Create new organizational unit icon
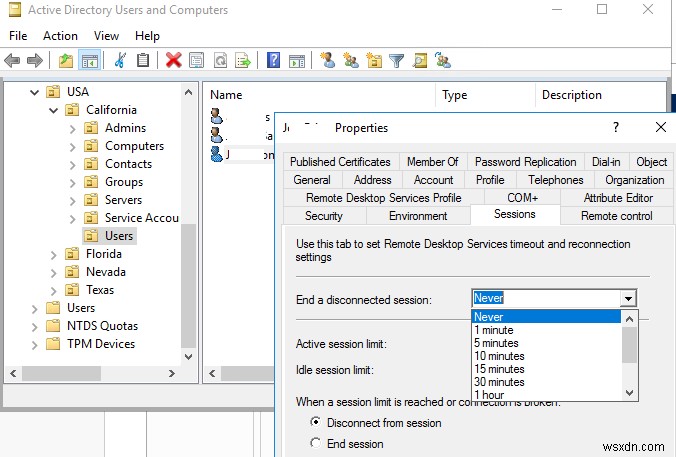This screenshot has height=457, width=676. [x=374, y=60]
